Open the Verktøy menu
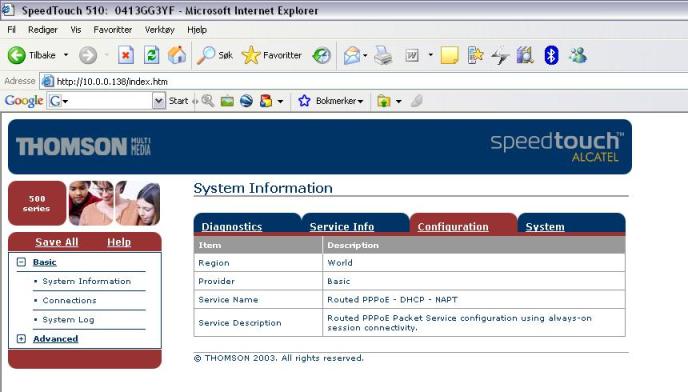This screenshot has width=688, height=392. coord(160,30)
